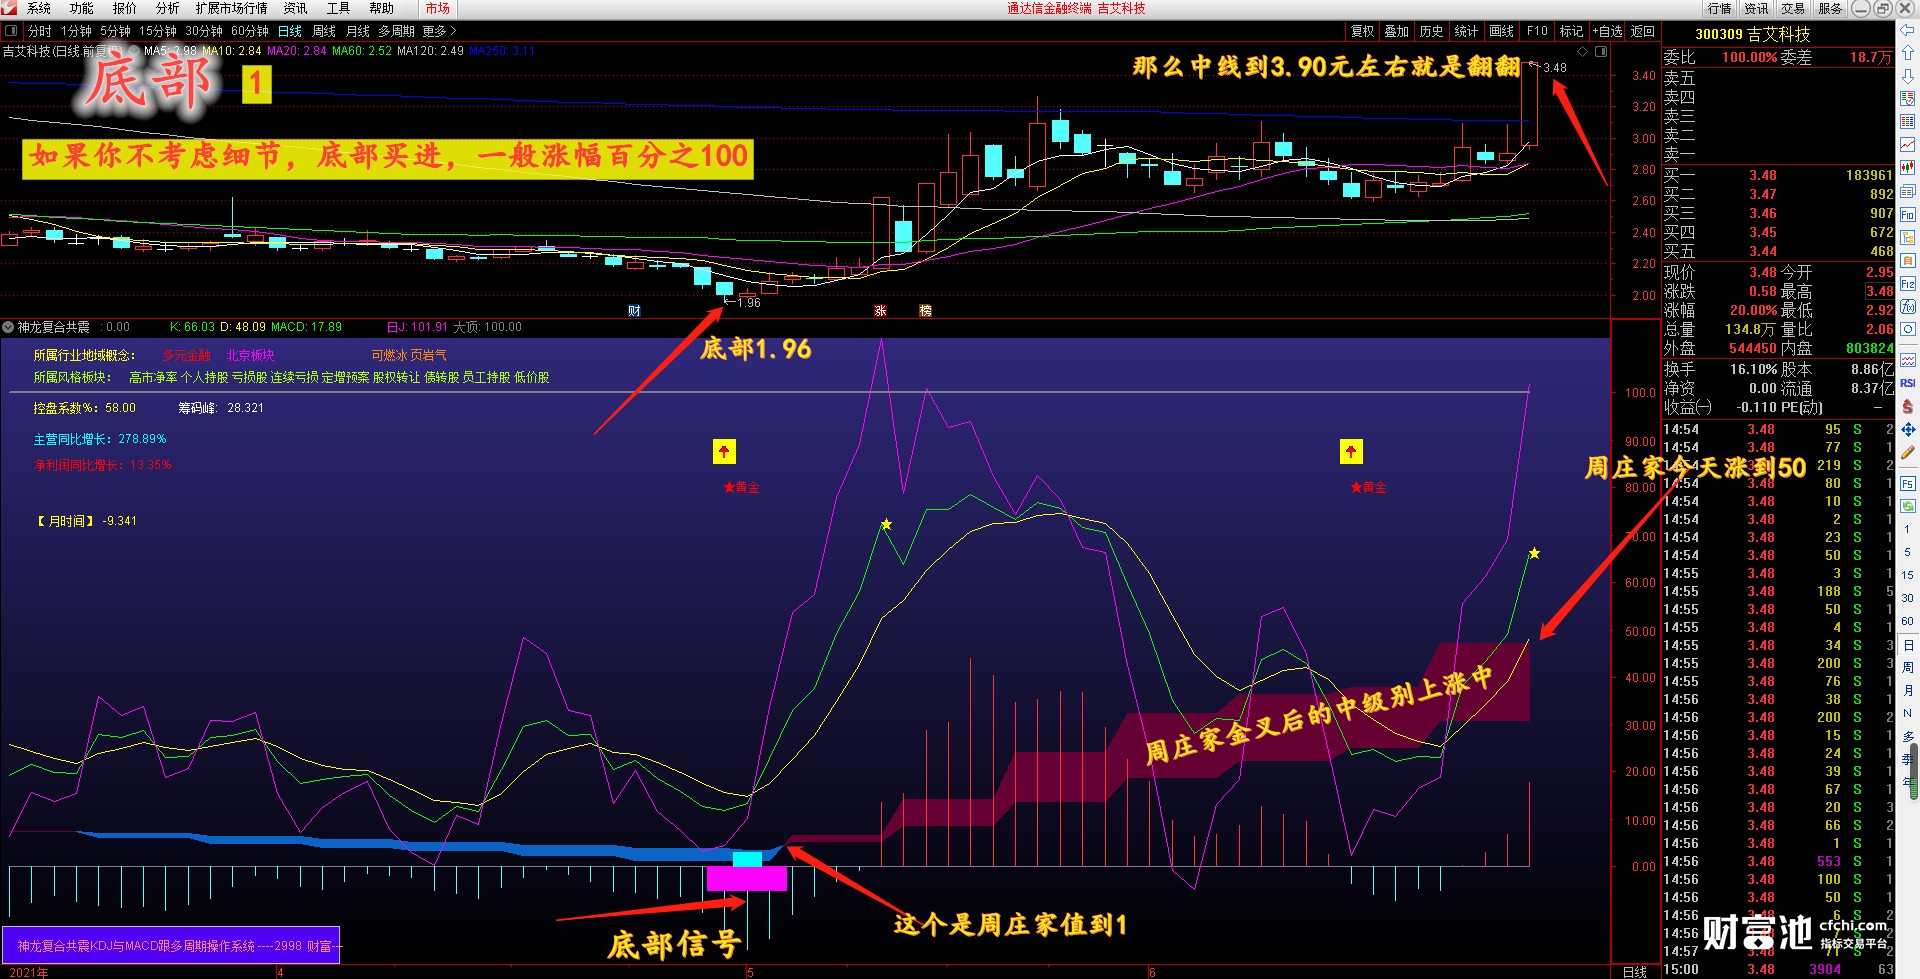Viewport: 1920px width, 979px height.
Task: Open the 帮助 menu
Action: pyautogui.click(x=382, y=8)
